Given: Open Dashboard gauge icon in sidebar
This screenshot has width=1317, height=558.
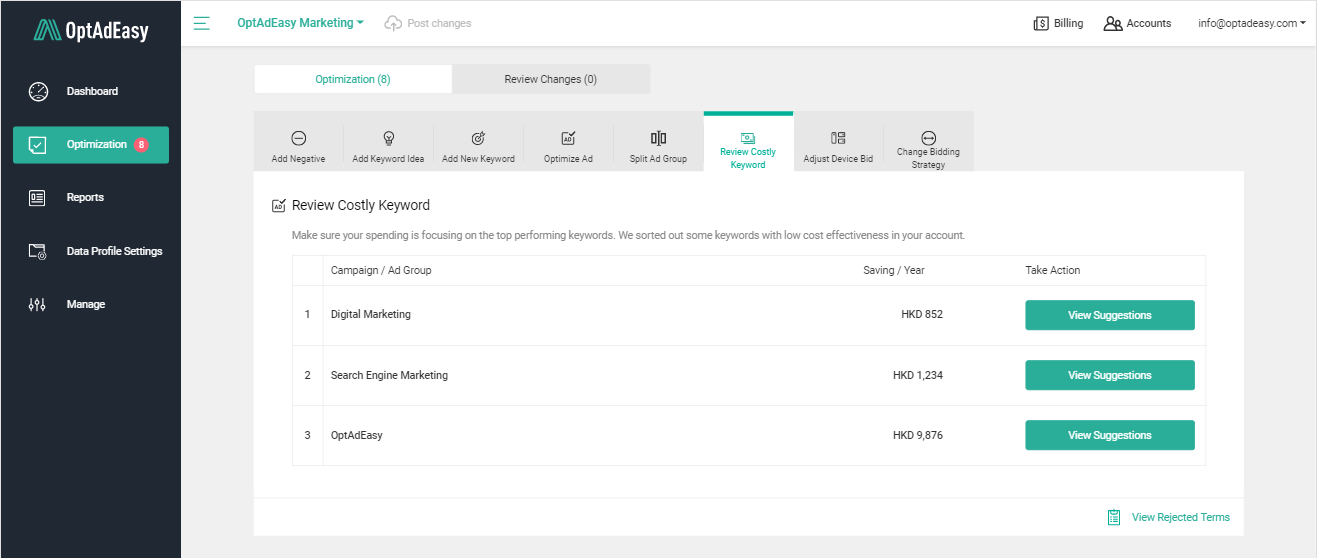Looking at the screenshot, I should pos(38,91).
